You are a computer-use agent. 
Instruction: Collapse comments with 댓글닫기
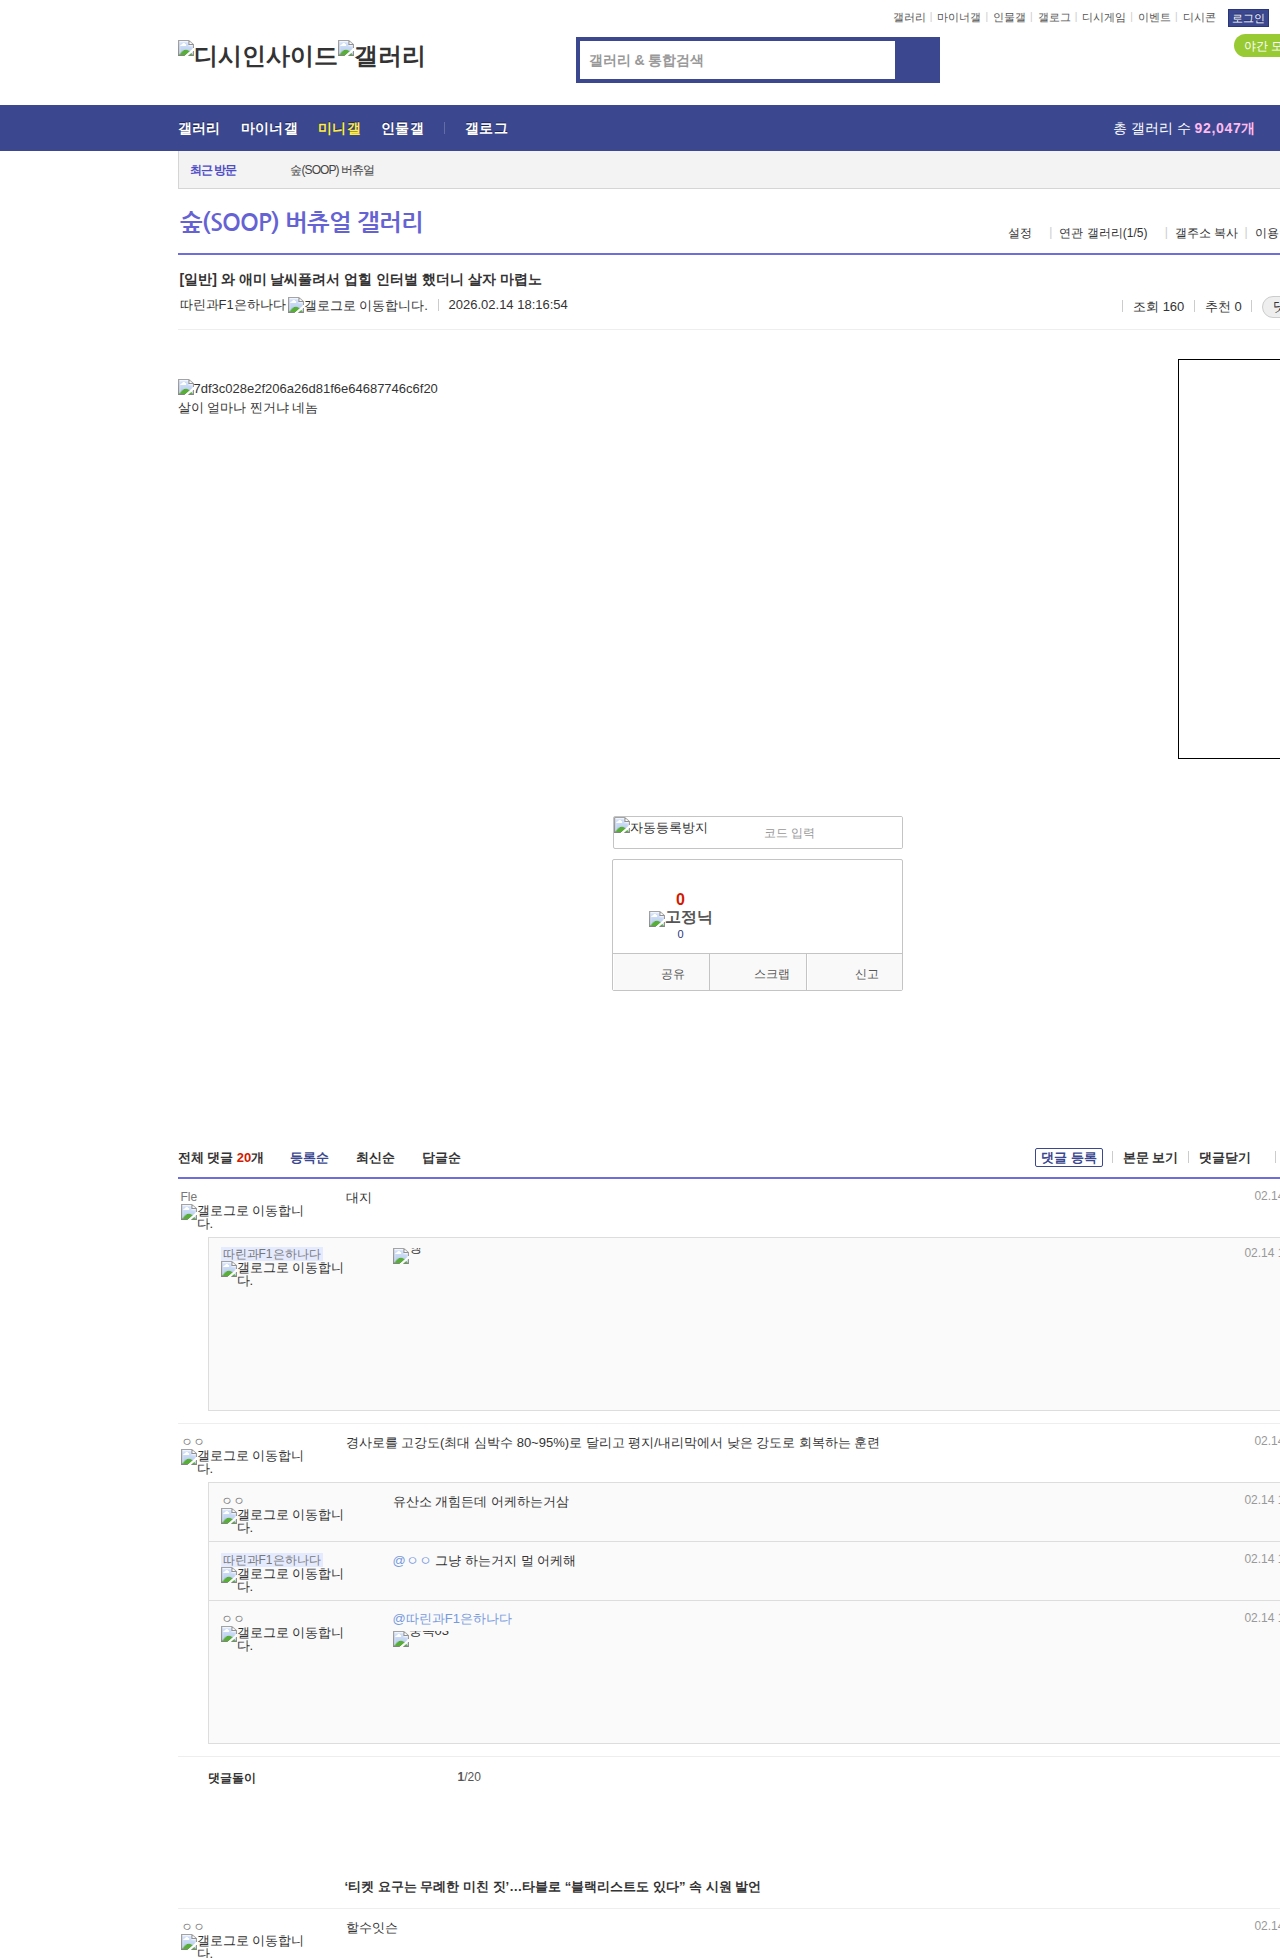pyautogui.click(x=1225, y=1157)
